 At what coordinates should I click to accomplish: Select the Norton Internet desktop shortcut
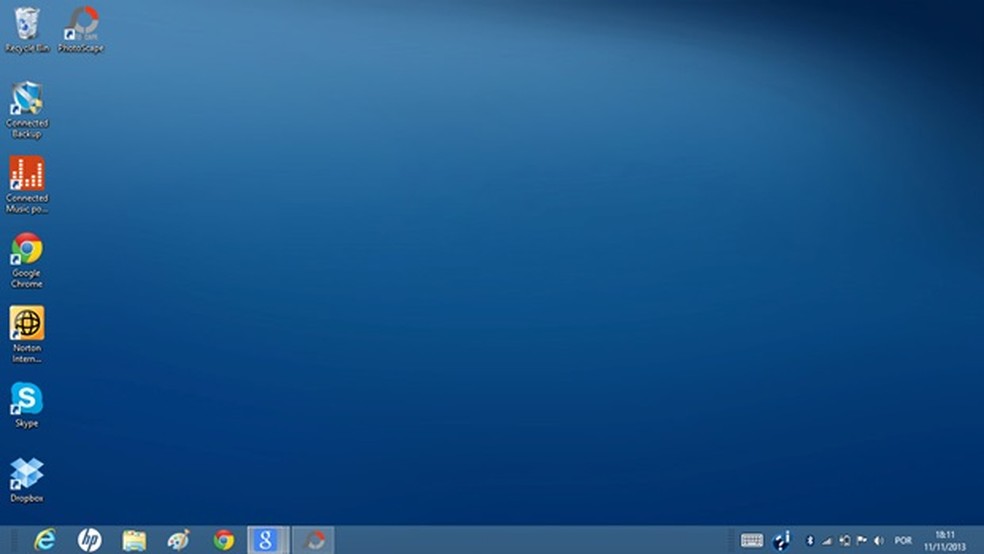click(x=26, y=334)
